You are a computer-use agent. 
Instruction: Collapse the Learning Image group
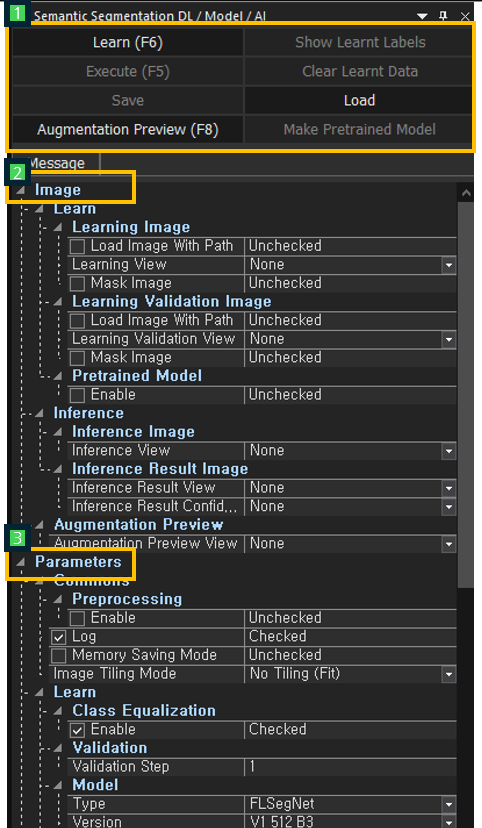(58, 228)
